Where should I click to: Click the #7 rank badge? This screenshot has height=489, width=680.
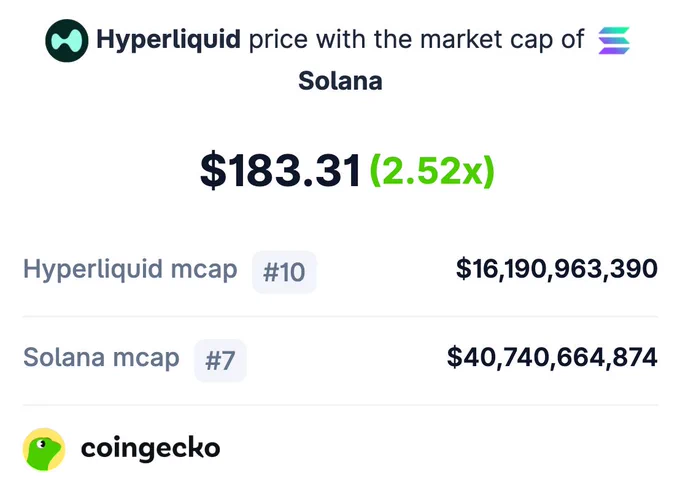point(220,361)
